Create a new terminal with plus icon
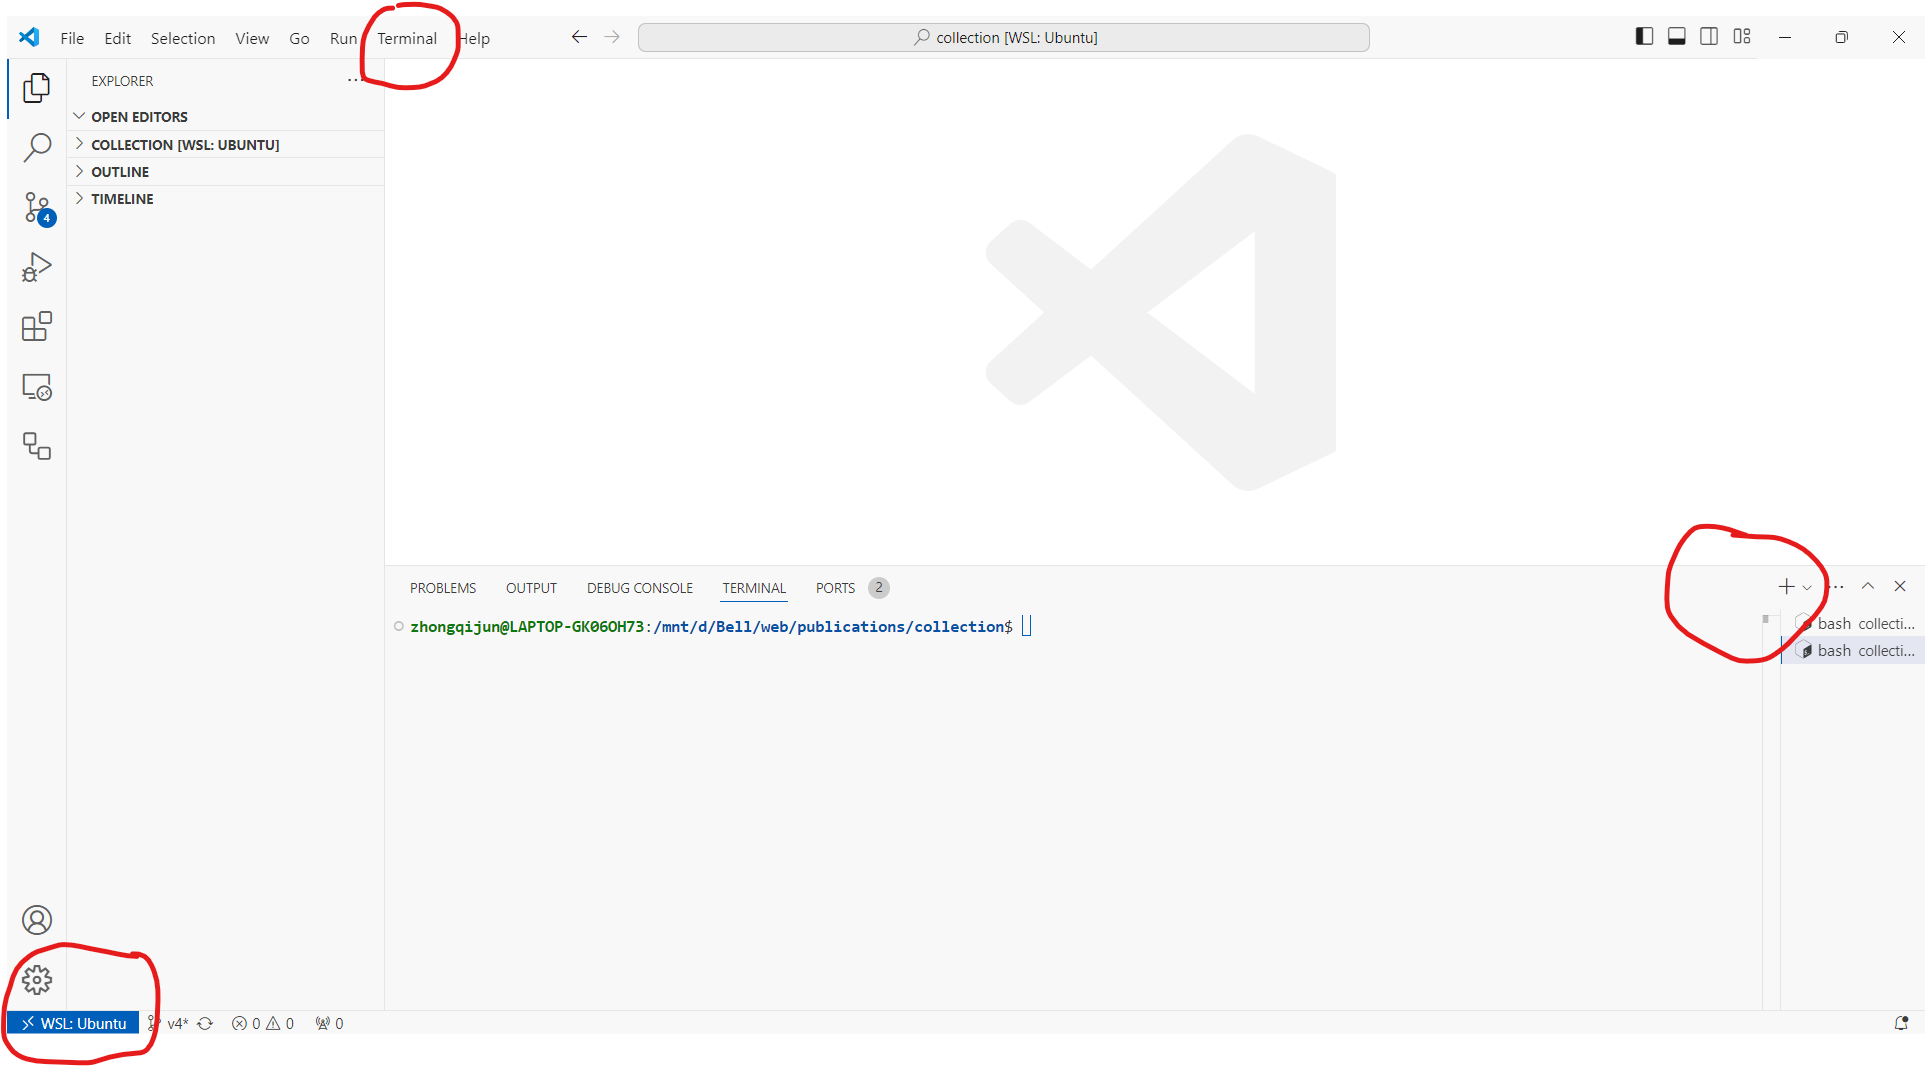The height and width of the screenshot is (1066, 1925). (x=1786, y=587)
